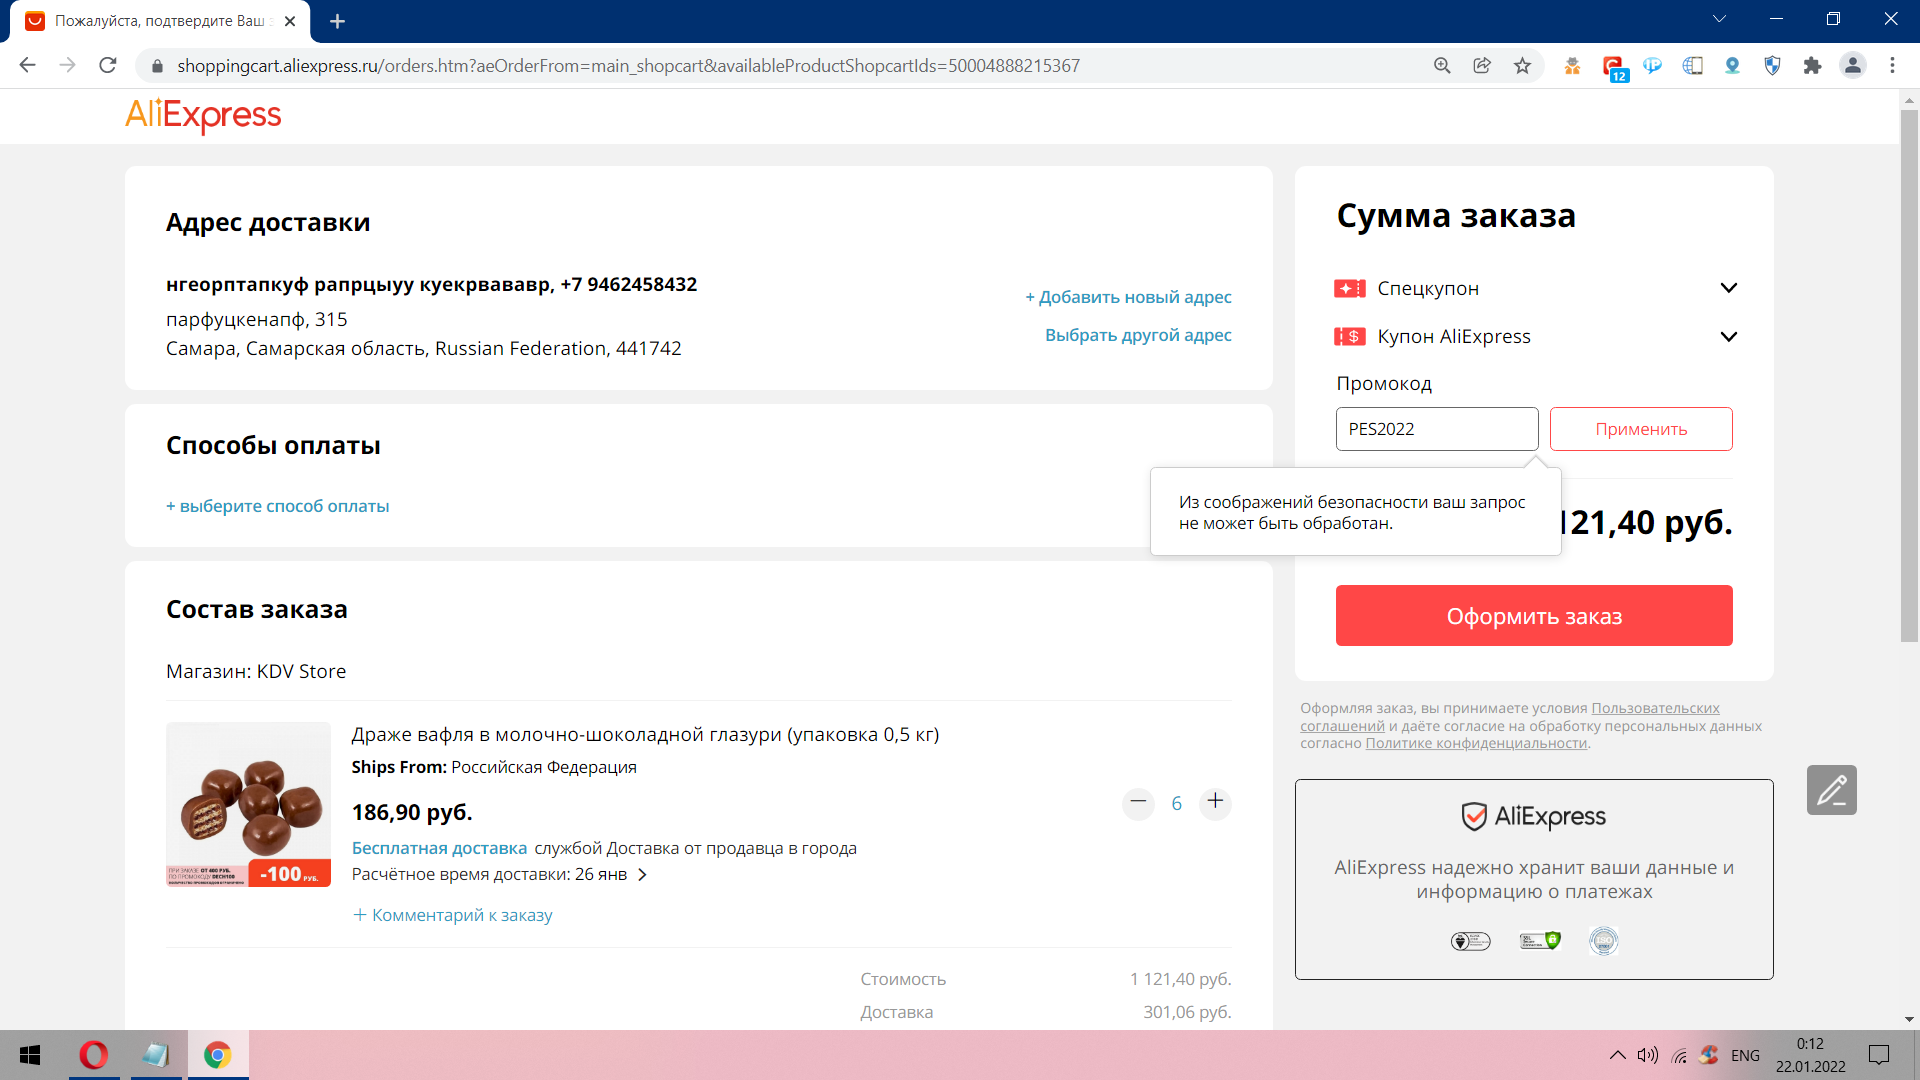Switch to Chrome in the taskbar
The width and height of the screenshot is (1920, 1080).
pos(217,1055)
